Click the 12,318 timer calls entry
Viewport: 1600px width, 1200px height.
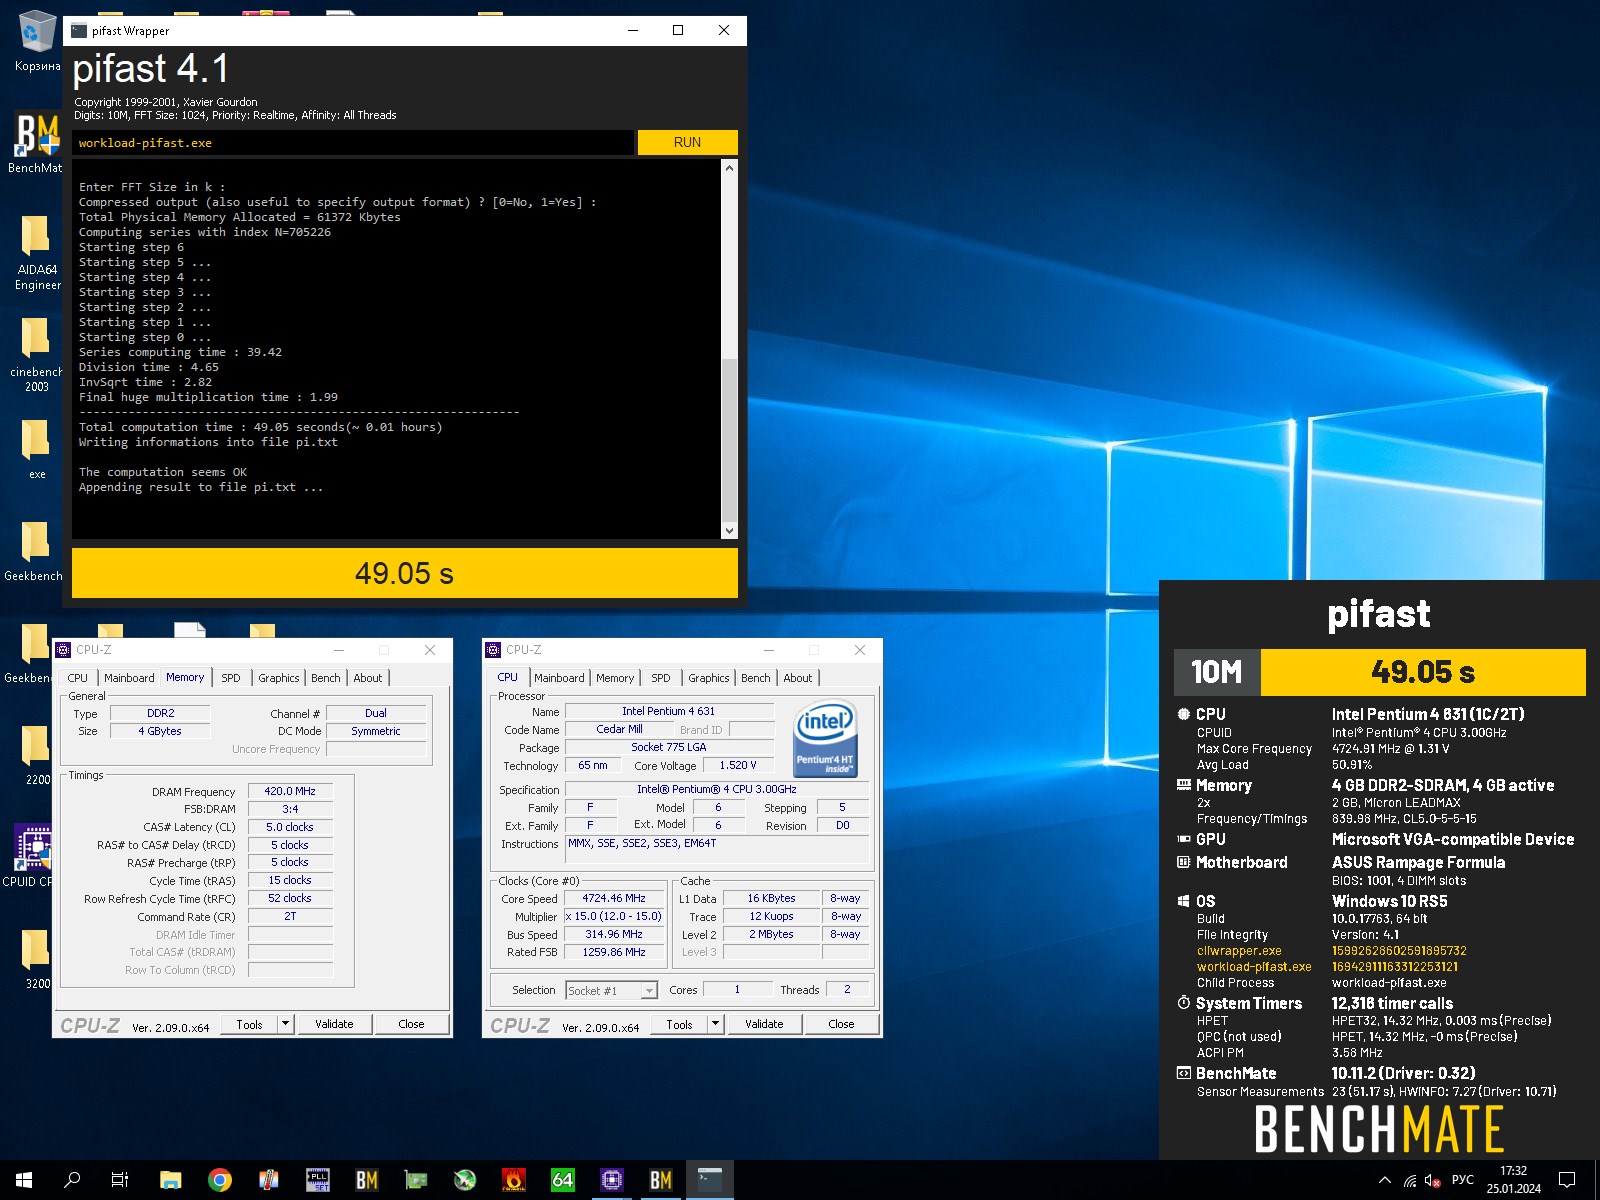pos(1392,1003)
